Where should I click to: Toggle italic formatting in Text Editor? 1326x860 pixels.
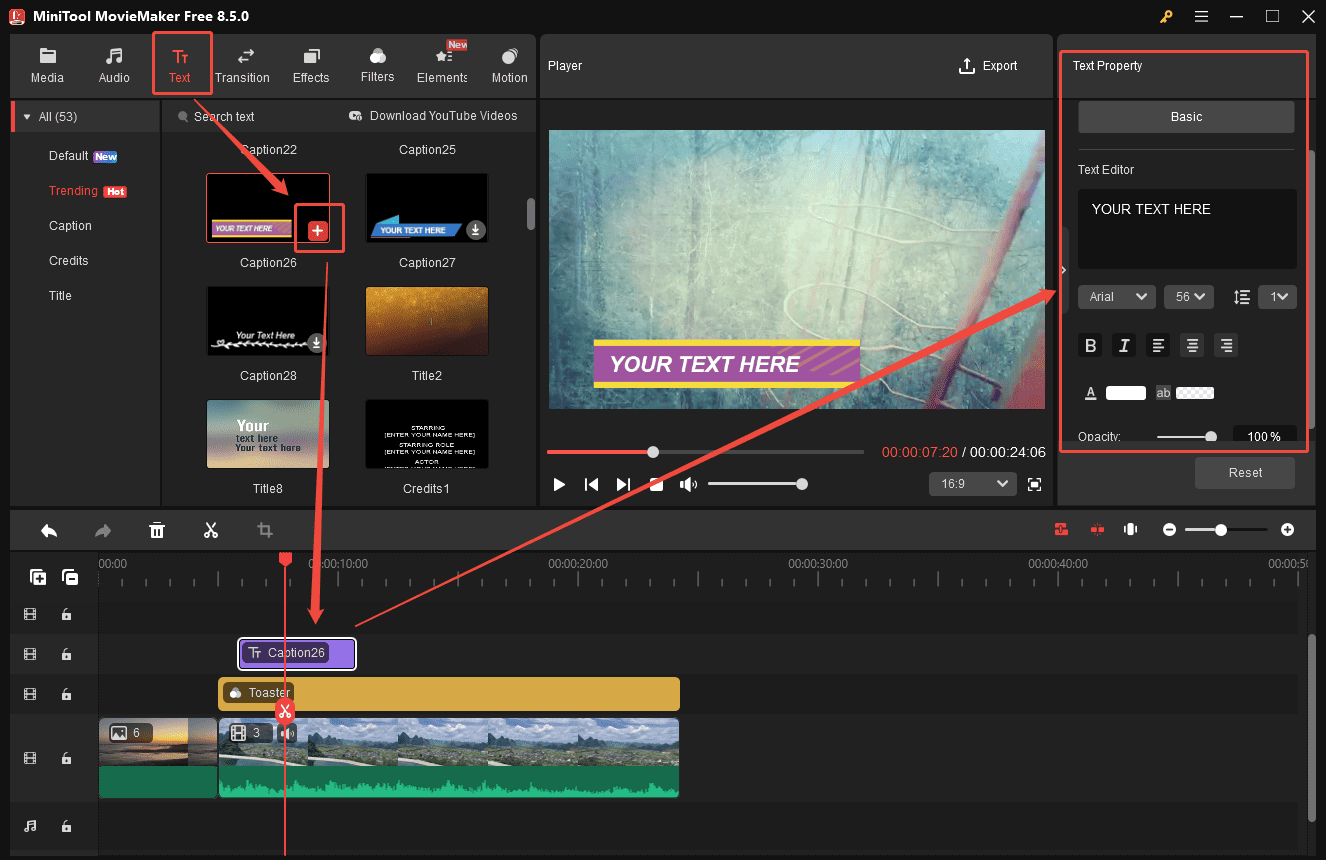[x=1124, y=345]
